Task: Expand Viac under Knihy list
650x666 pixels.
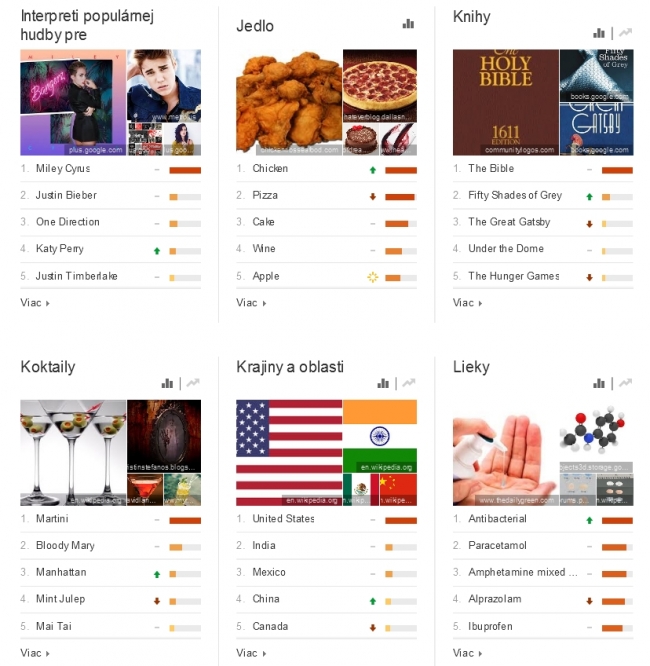Action: click(467, 302)
